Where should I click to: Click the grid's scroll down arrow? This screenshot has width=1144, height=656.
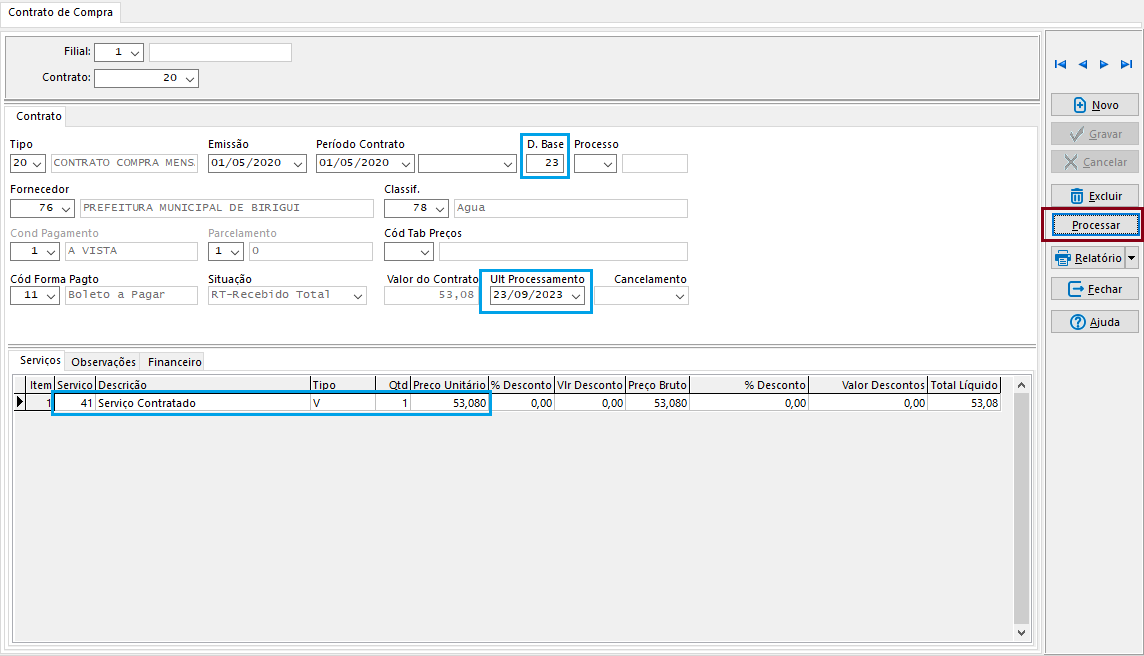pyautogui.click(x=1021, y=632)
